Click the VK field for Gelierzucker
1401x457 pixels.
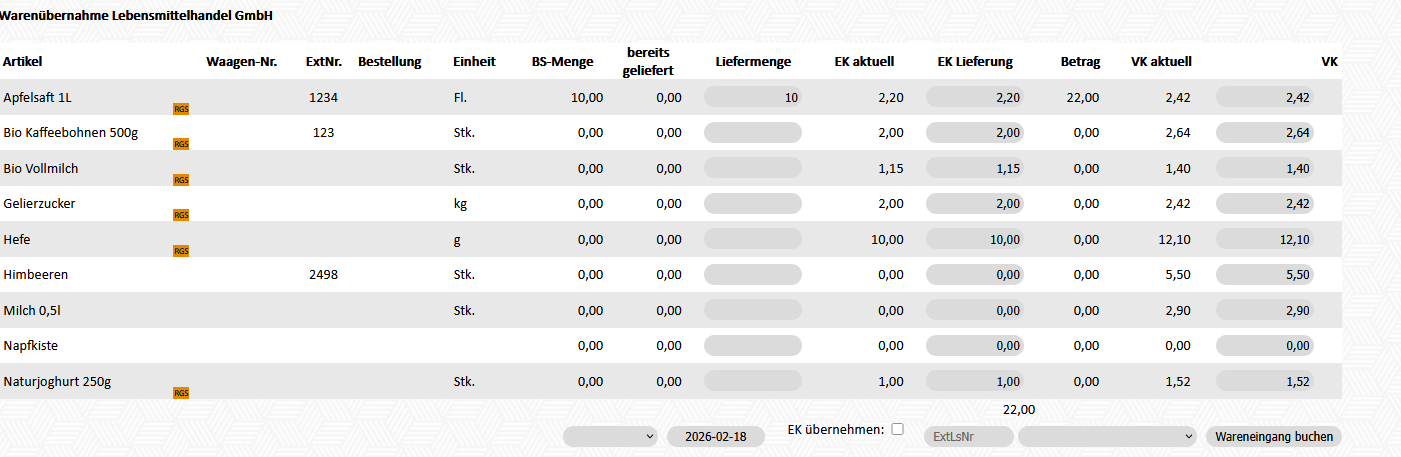tap(1265, 204)
